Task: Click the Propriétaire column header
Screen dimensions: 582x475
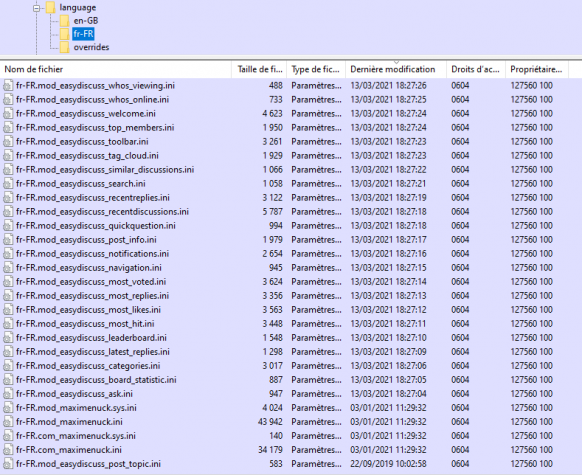Action: click(537, 69)
